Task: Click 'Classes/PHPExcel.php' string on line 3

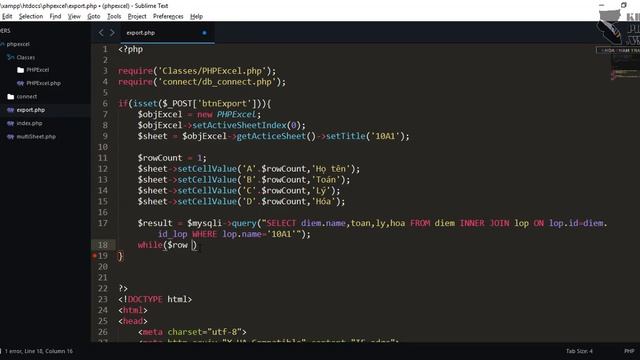Action: (212, 71)
